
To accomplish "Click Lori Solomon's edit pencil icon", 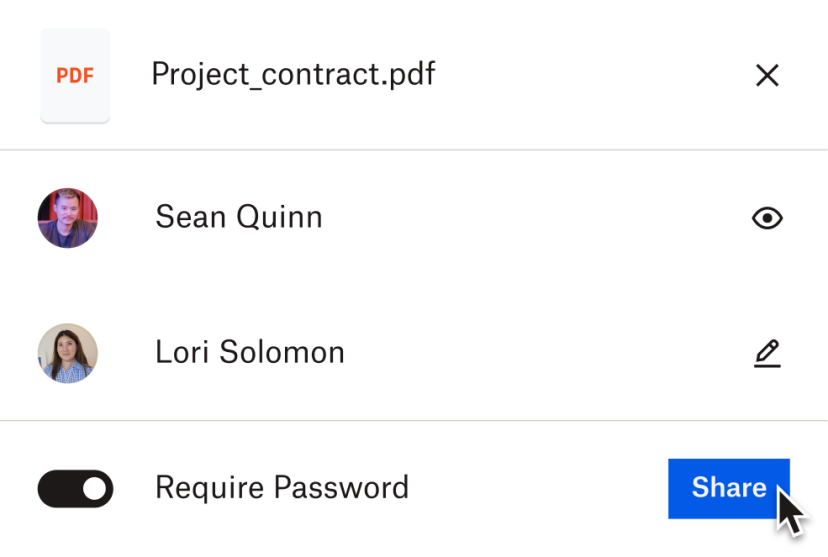I will [x=767, y=353].
